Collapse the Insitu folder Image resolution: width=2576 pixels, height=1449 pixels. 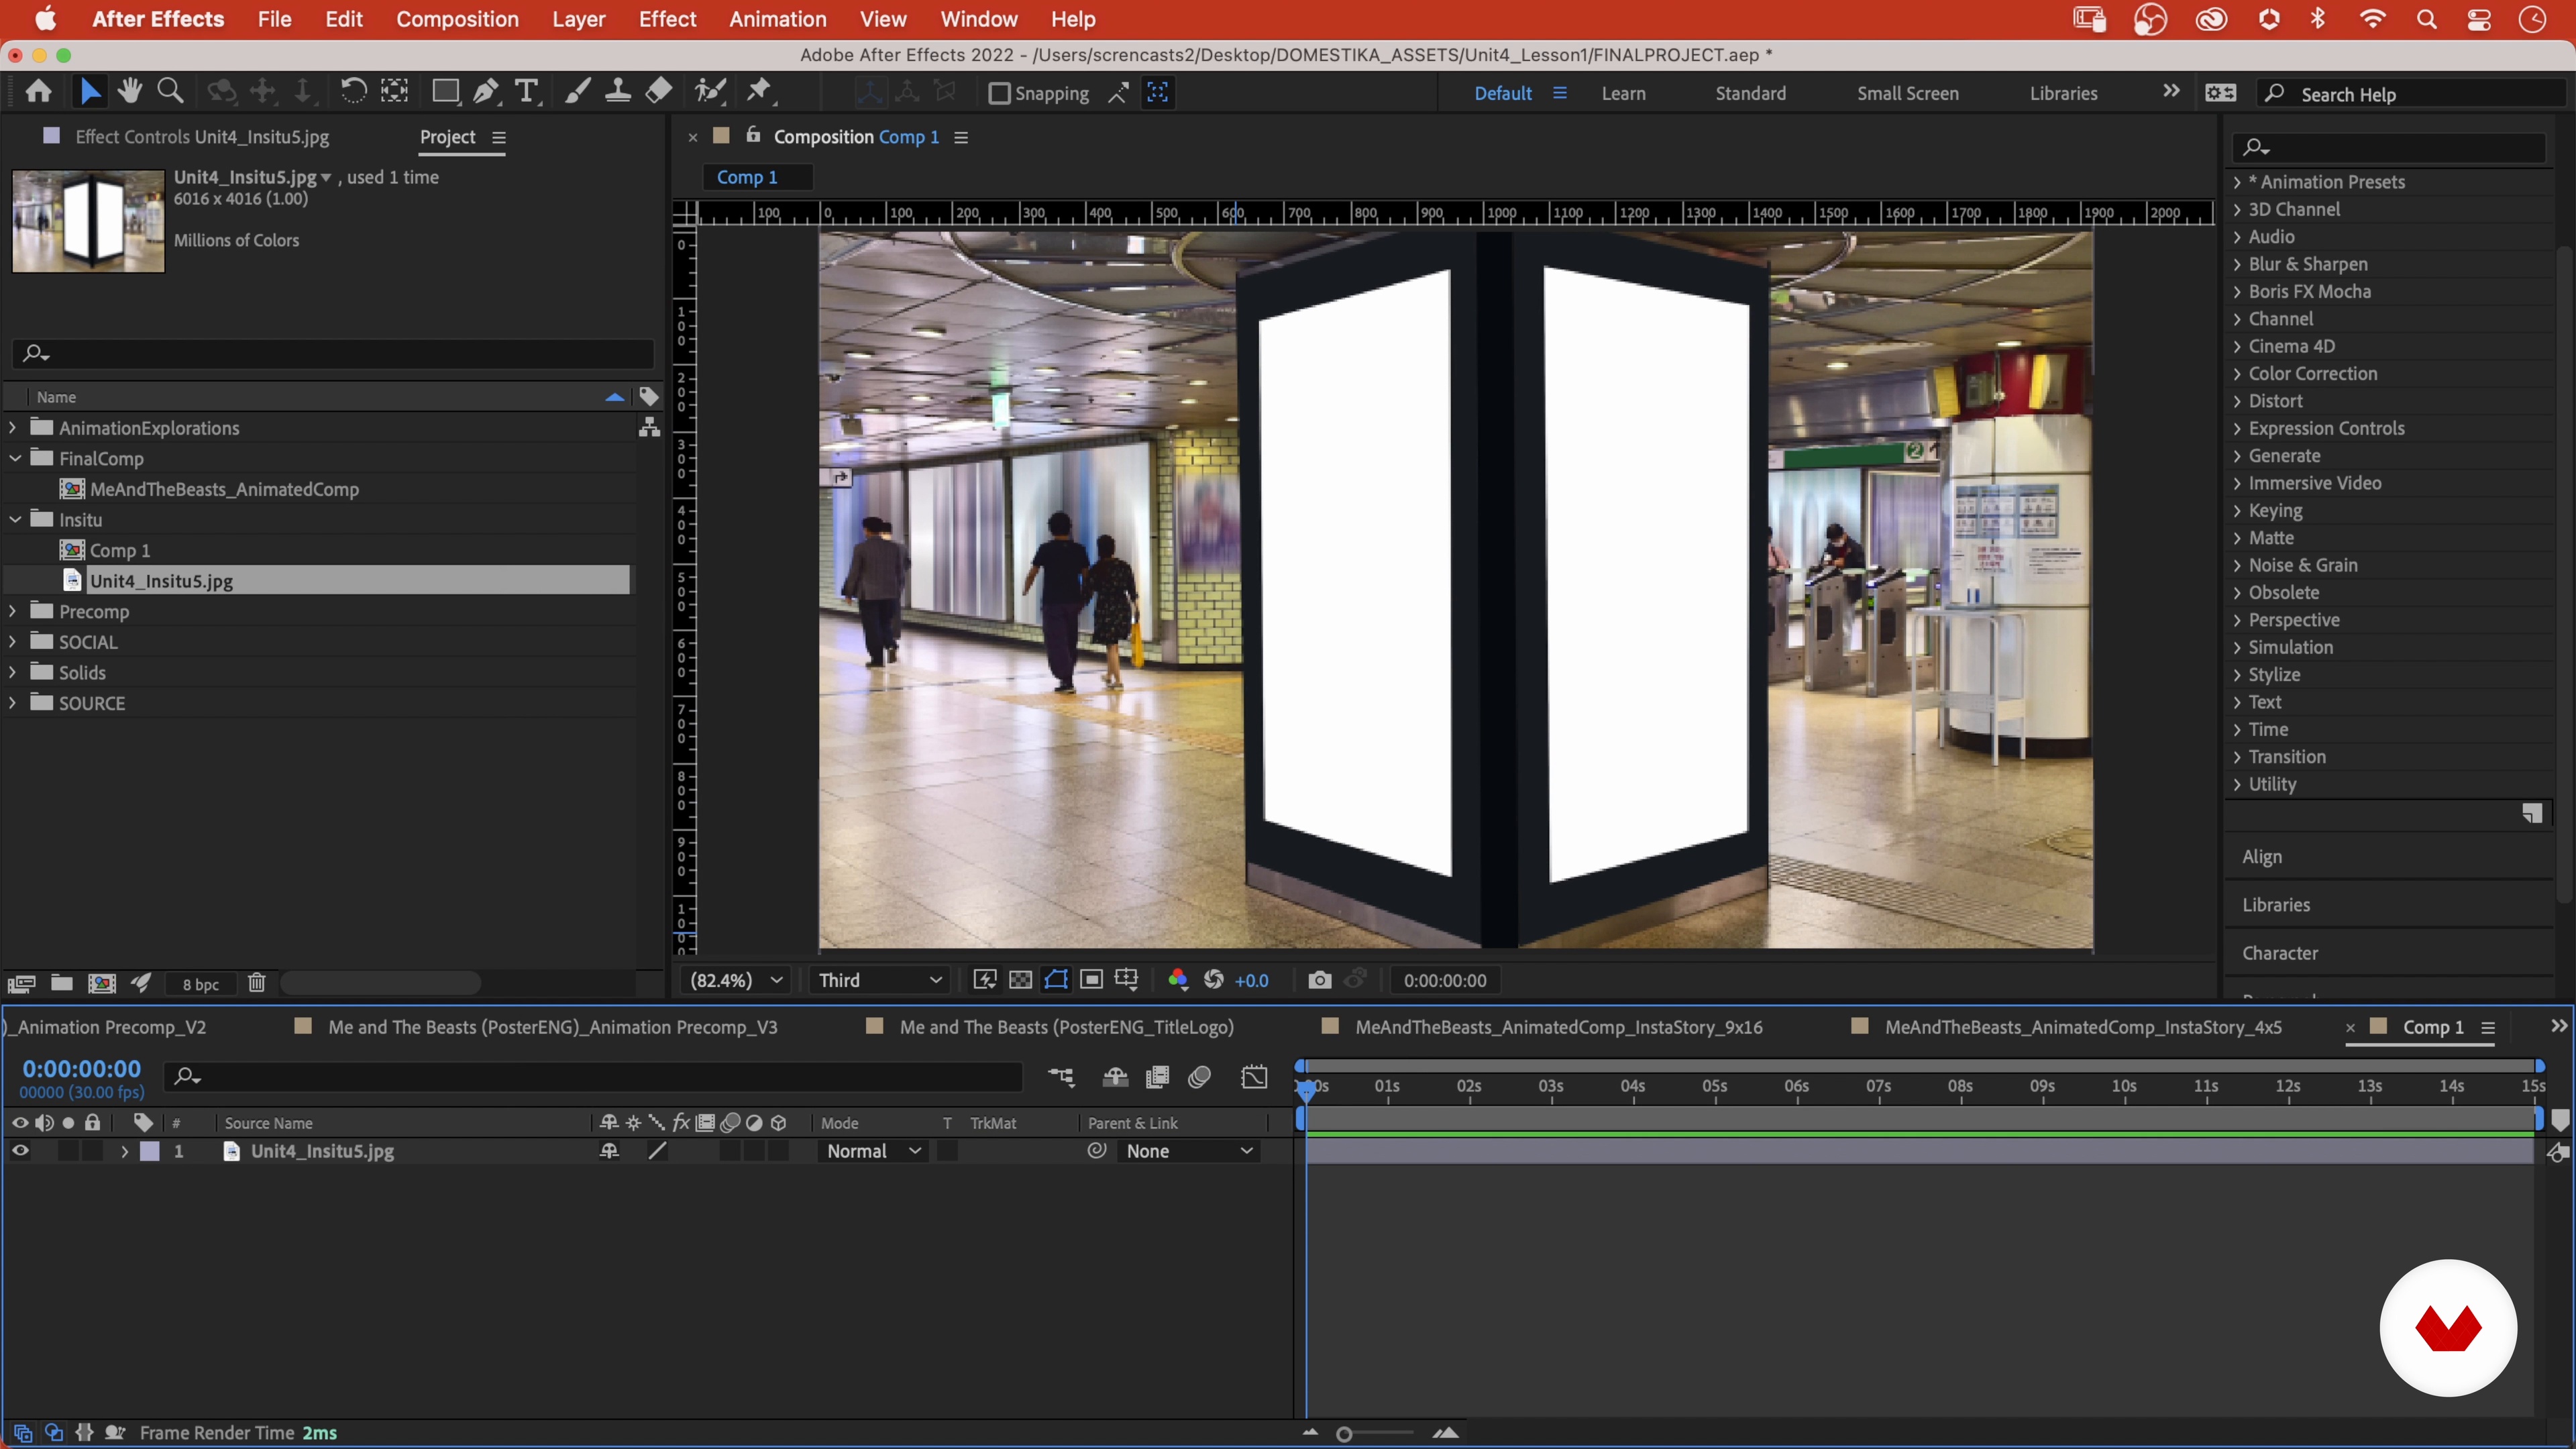pos(14,519)
